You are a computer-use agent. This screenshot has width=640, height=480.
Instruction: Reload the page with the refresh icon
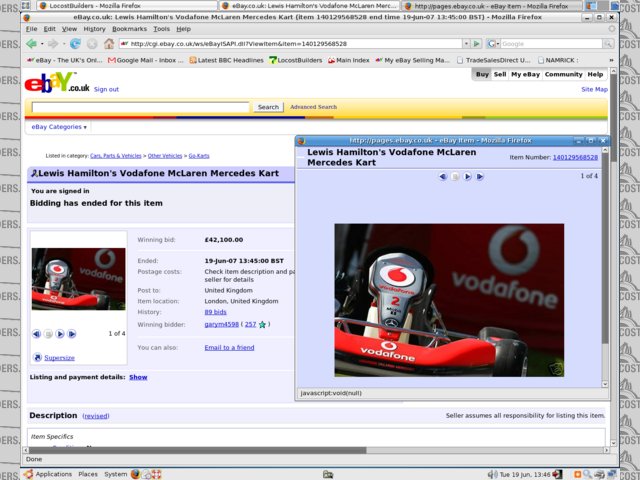[x=75, y=44]
